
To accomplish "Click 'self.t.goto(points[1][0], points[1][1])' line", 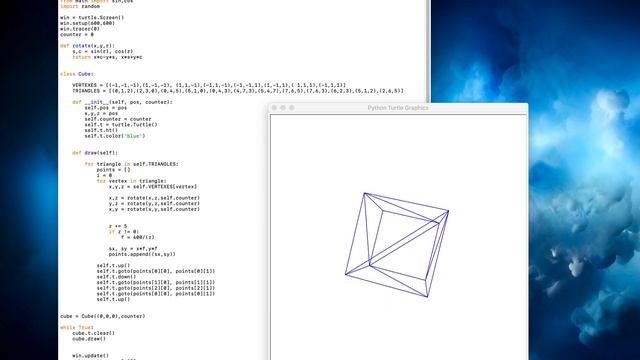I will click(x=156, y=283).
